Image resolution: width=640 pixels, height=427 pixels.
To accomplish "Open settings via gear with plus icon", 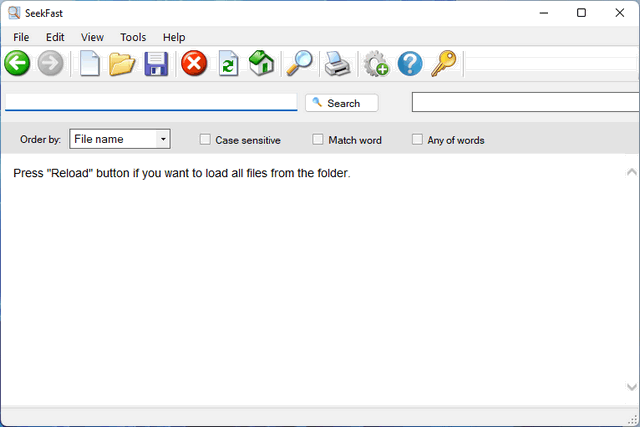I will [376, 64].
